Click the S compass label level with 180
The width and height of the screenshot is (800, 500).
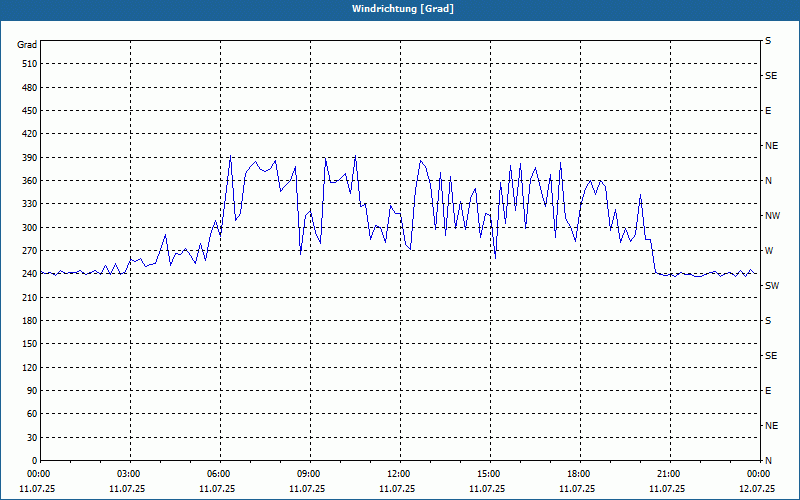[x=768, y=321]
